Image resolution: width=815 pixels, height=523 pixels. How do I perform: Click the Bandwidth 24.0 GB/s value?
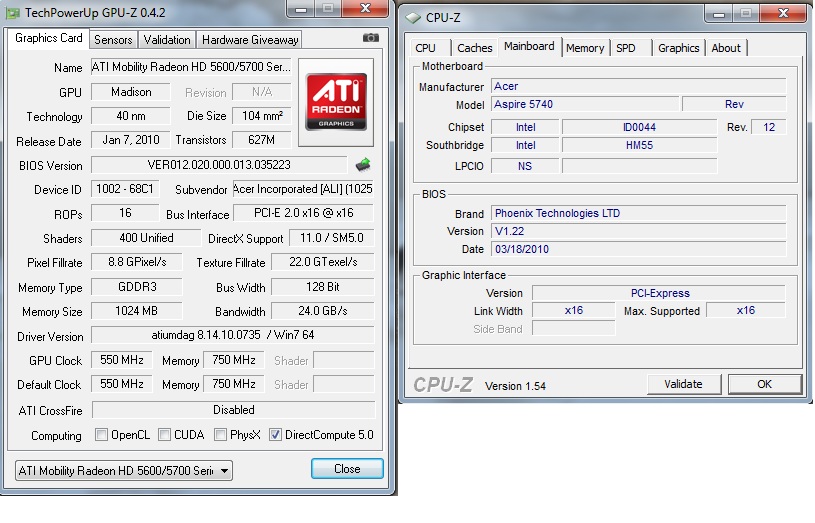point(323,311)
